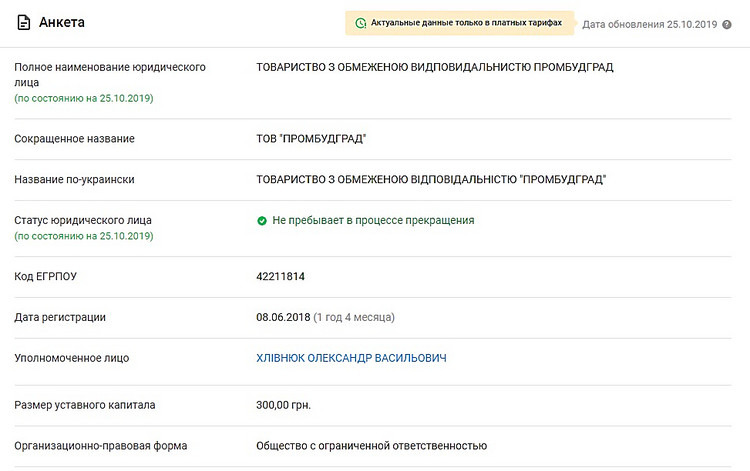Click the Статус юридического лица label
The width and height of the screenshot is (750, 471).
coord(82,220)
